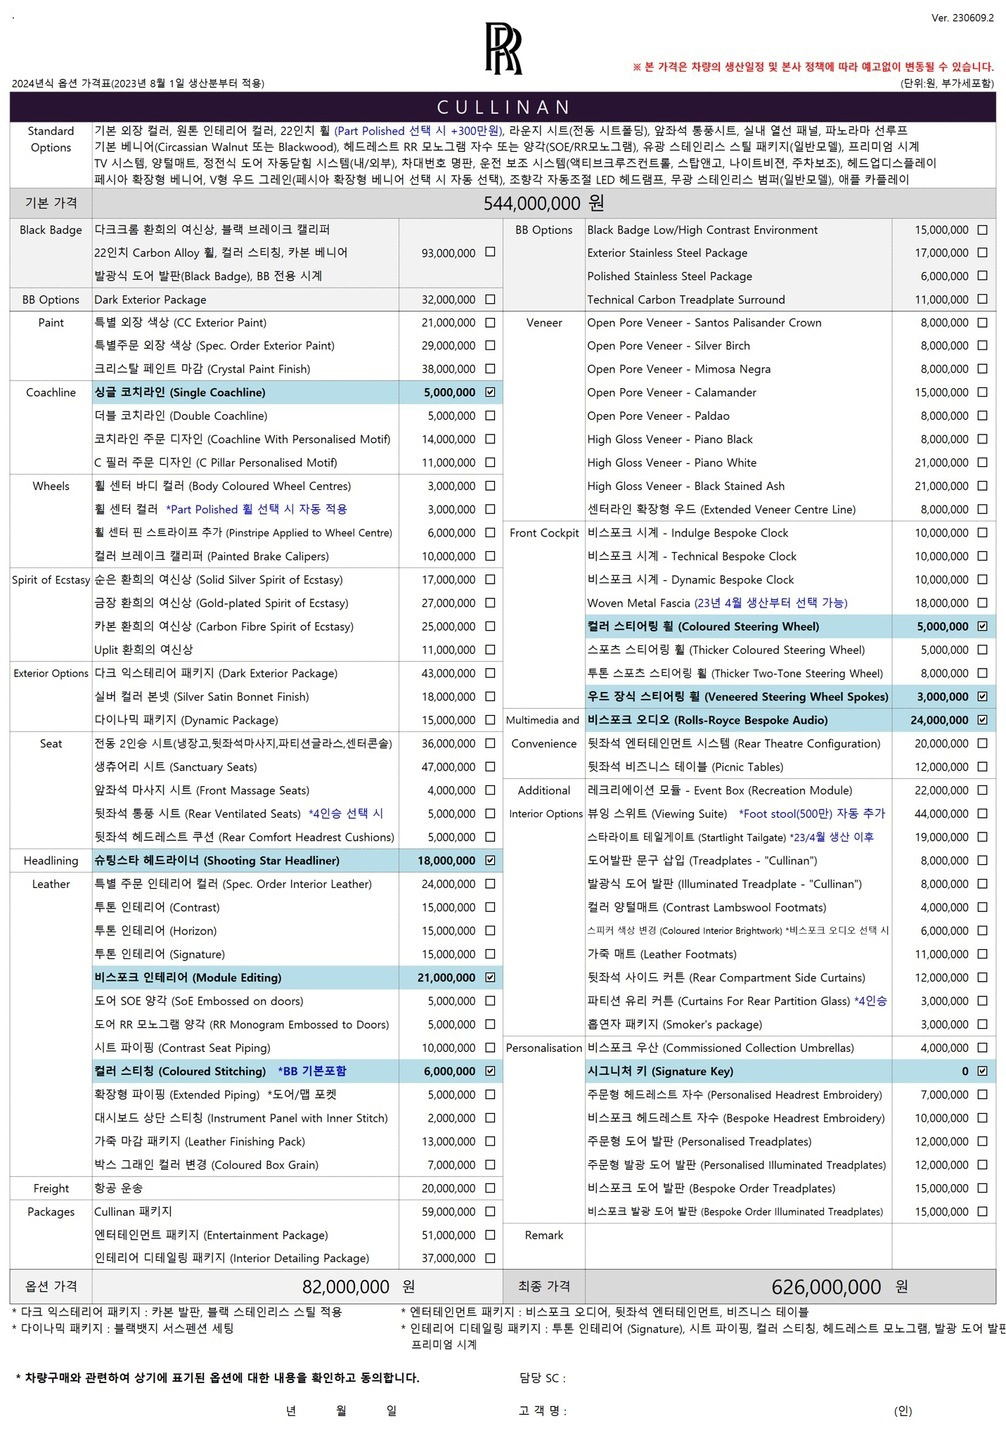1006x1440 pixels.
Task: Tick the Coloured Box Grain checkbox
Action: (x=490, y=1165)
